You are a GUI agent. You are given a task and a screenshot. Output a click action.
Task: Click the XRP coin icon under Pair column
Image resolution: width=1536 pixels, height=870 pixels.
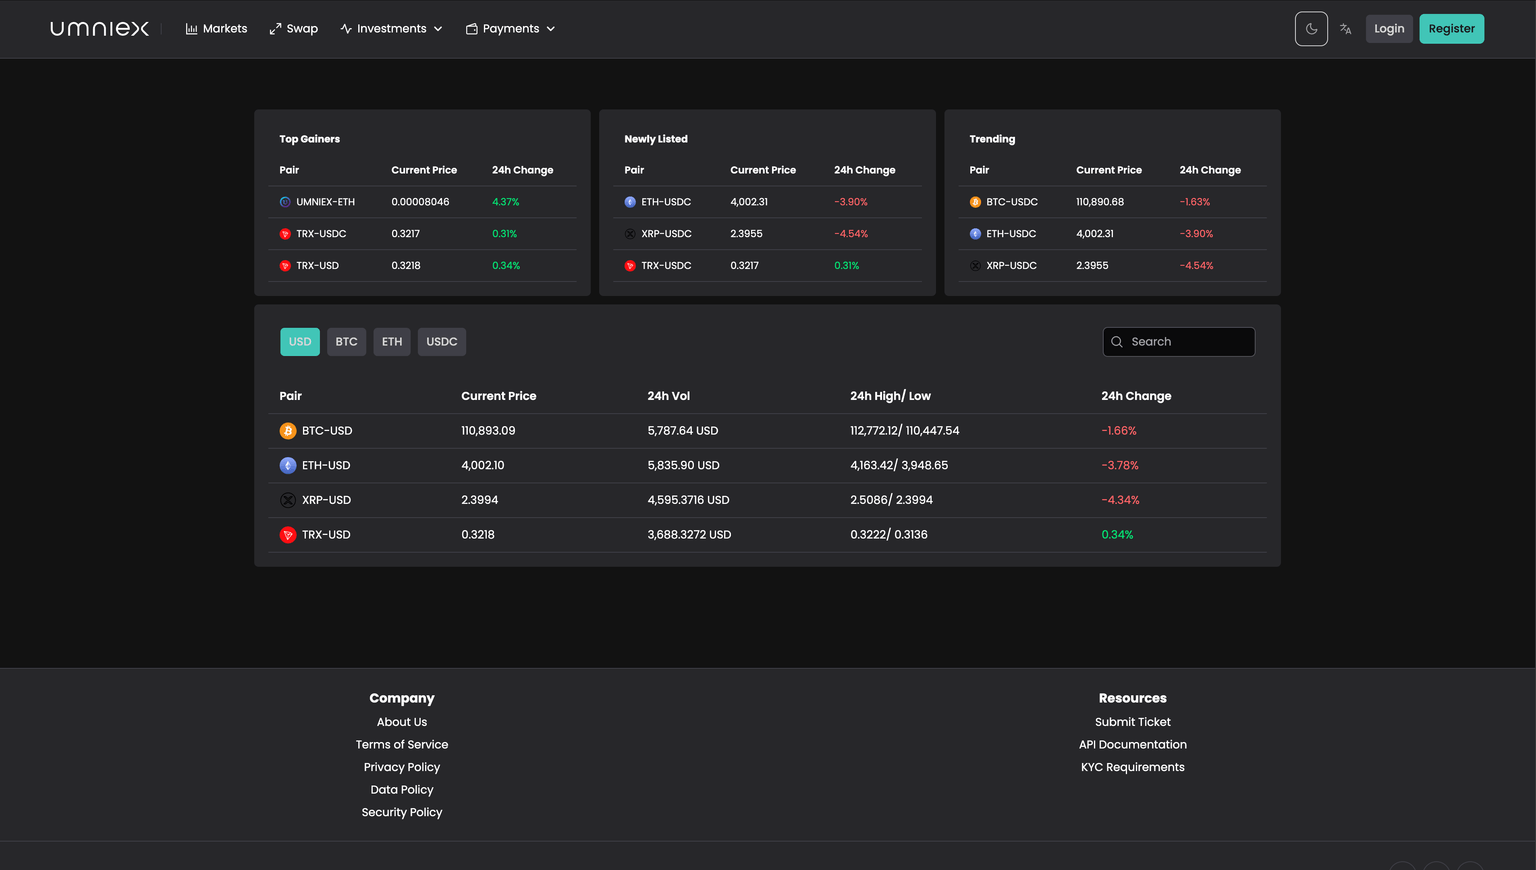pyautogui.click(x=288, y=499)
